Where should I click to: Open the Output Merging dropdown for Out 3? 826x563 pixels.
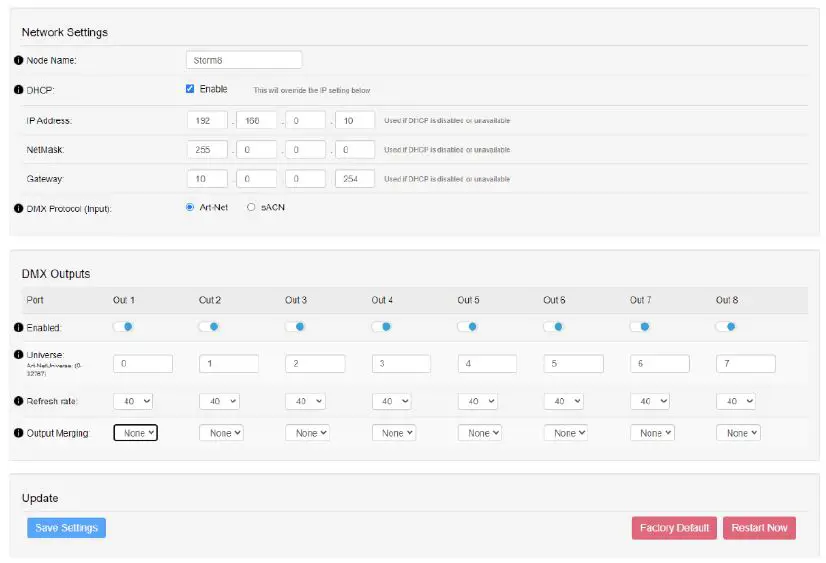308,433
